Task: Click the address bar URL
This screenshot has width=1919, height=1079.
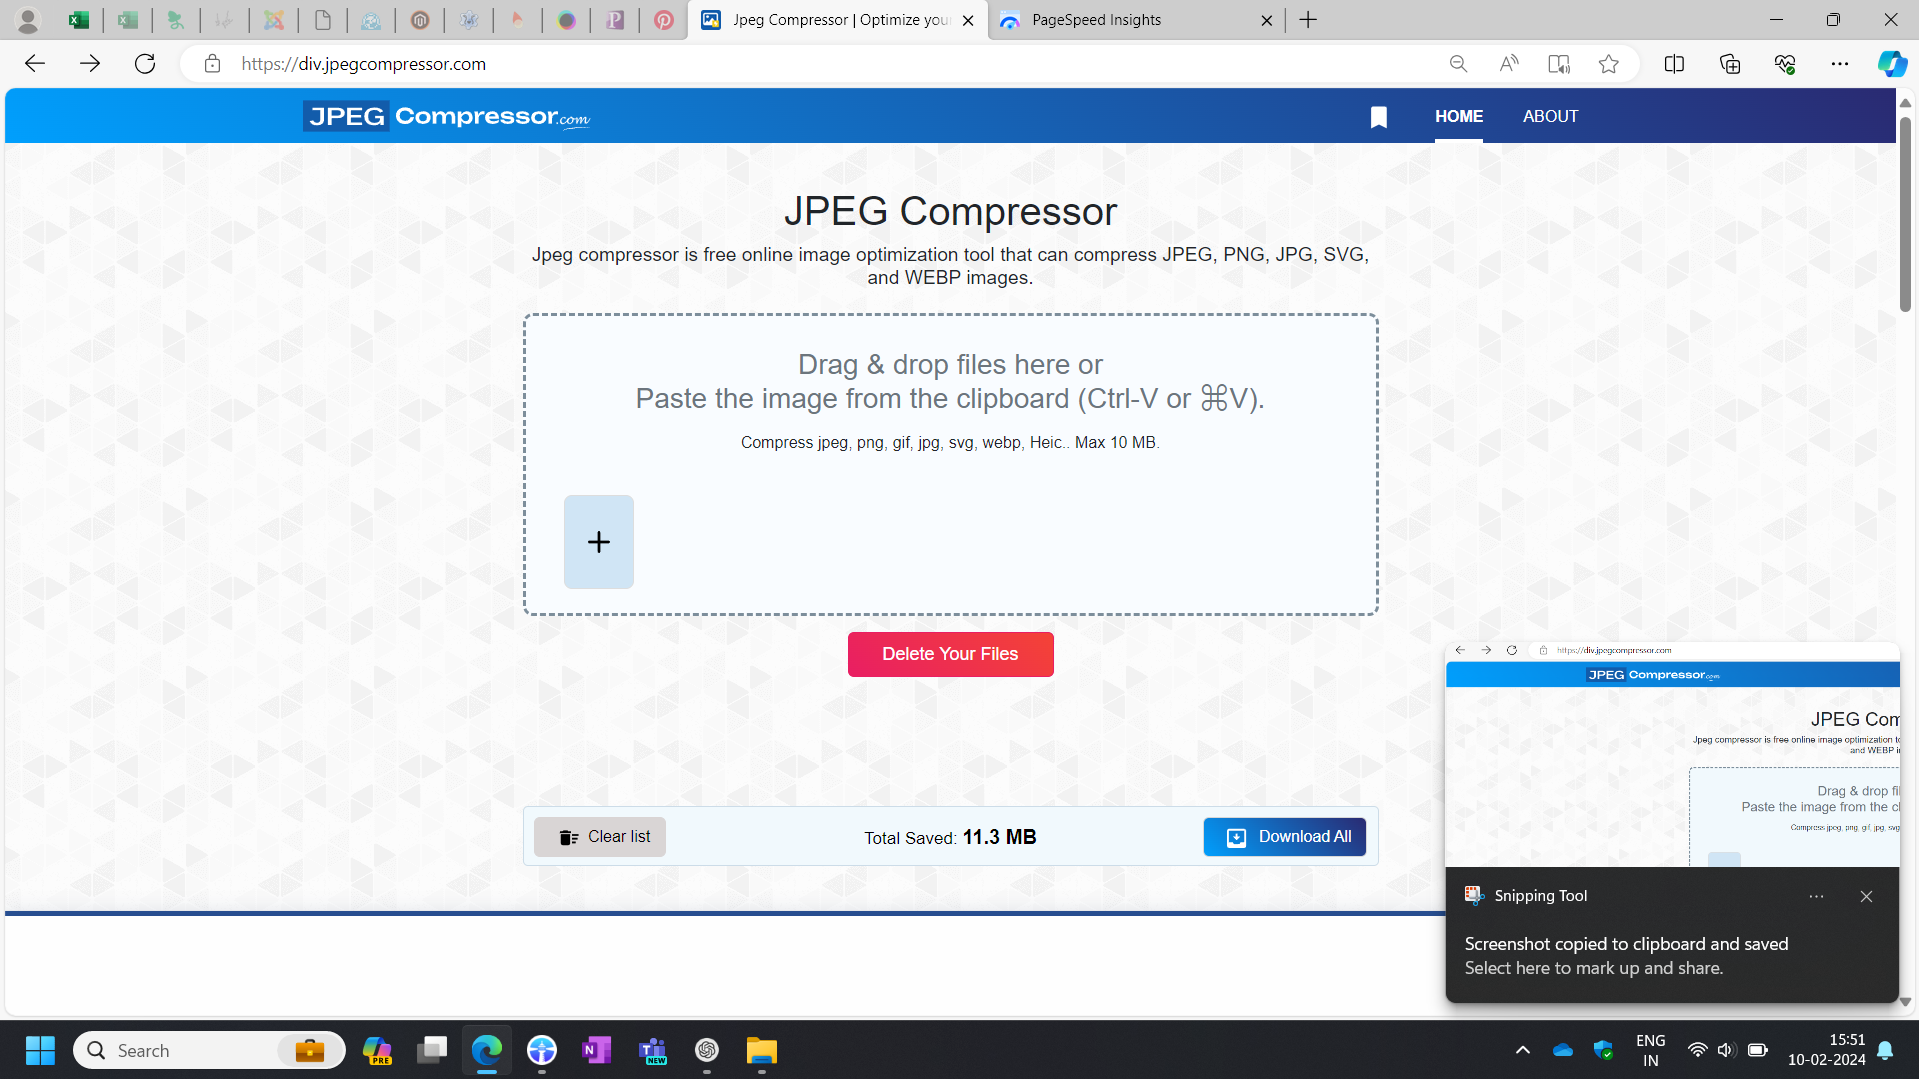Action: pos(364,64)
